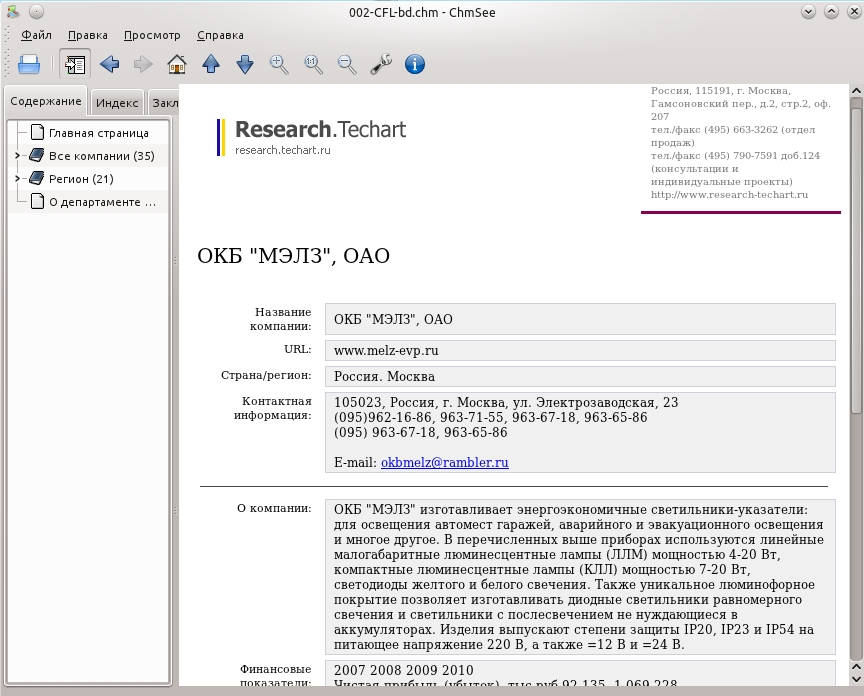Click the research.techart.ru text under the logo
This screenshot has height=696, width=864.
click(283, 150)
